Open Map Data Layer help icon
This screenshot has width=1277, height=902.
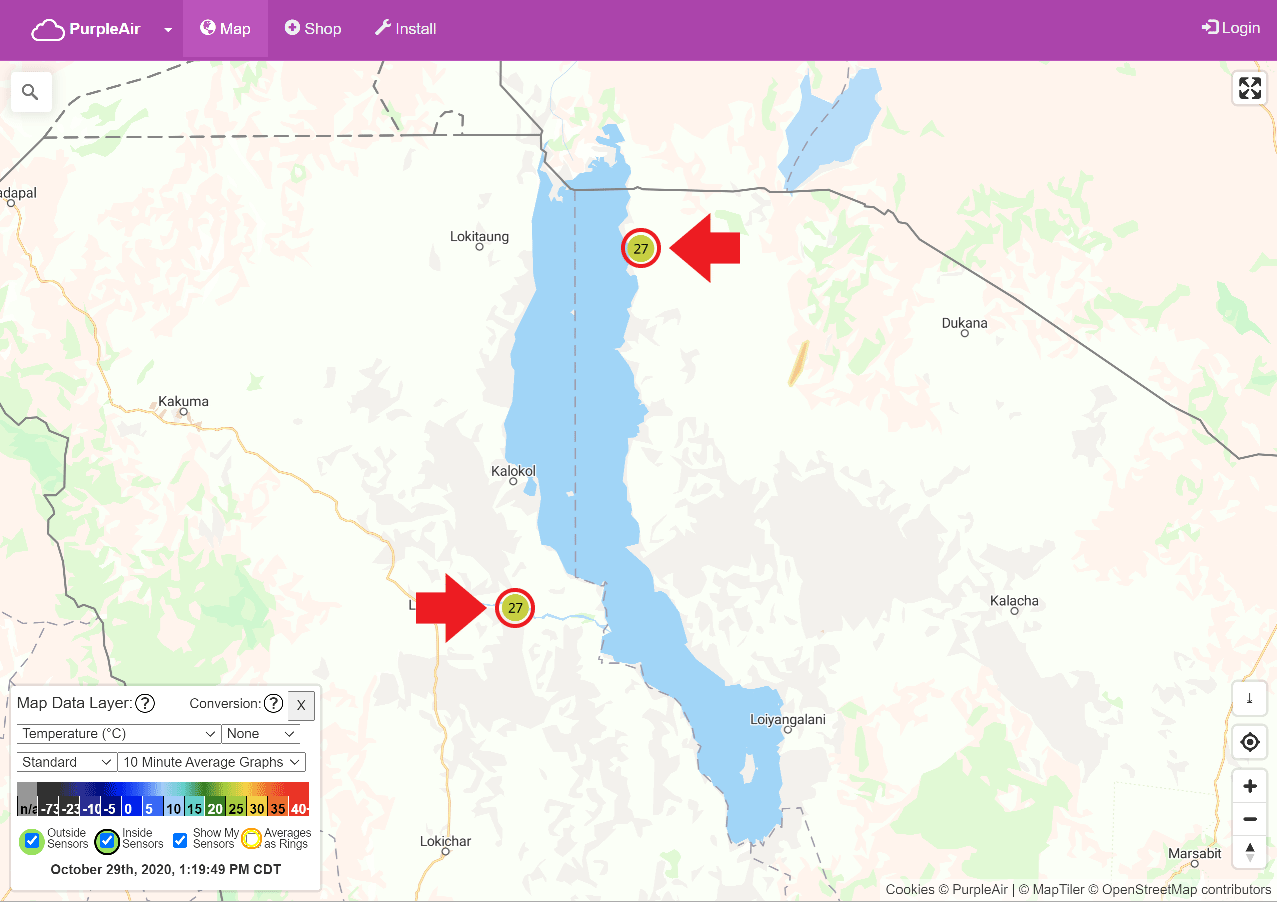point(145,704)
